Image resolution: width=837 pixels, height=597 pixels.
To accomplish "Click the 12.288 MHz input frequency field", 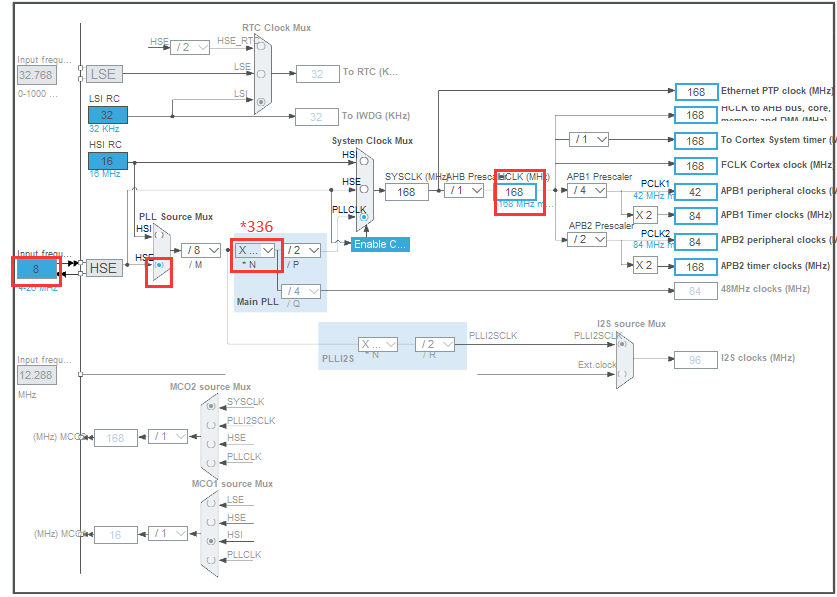I will click(36, 375).
